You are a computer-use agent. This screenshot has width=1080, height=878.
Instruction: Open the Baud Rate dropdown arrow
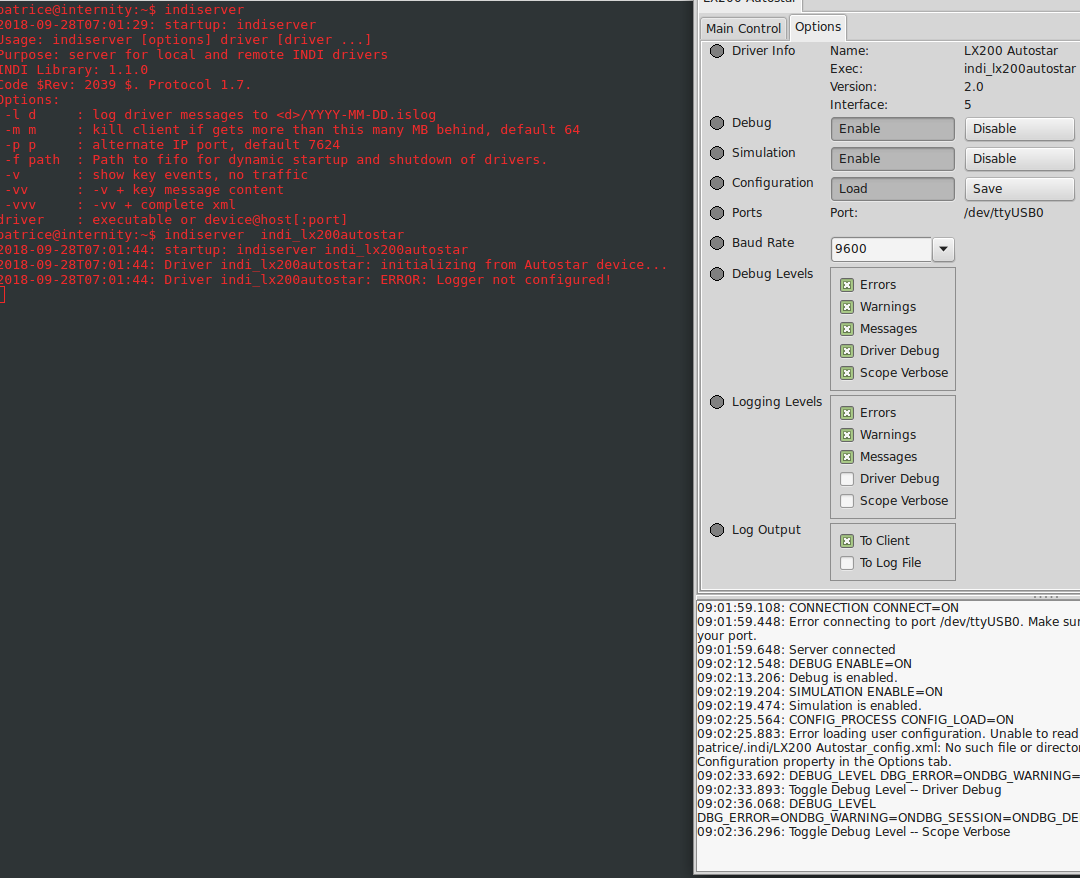pos(943,249)
